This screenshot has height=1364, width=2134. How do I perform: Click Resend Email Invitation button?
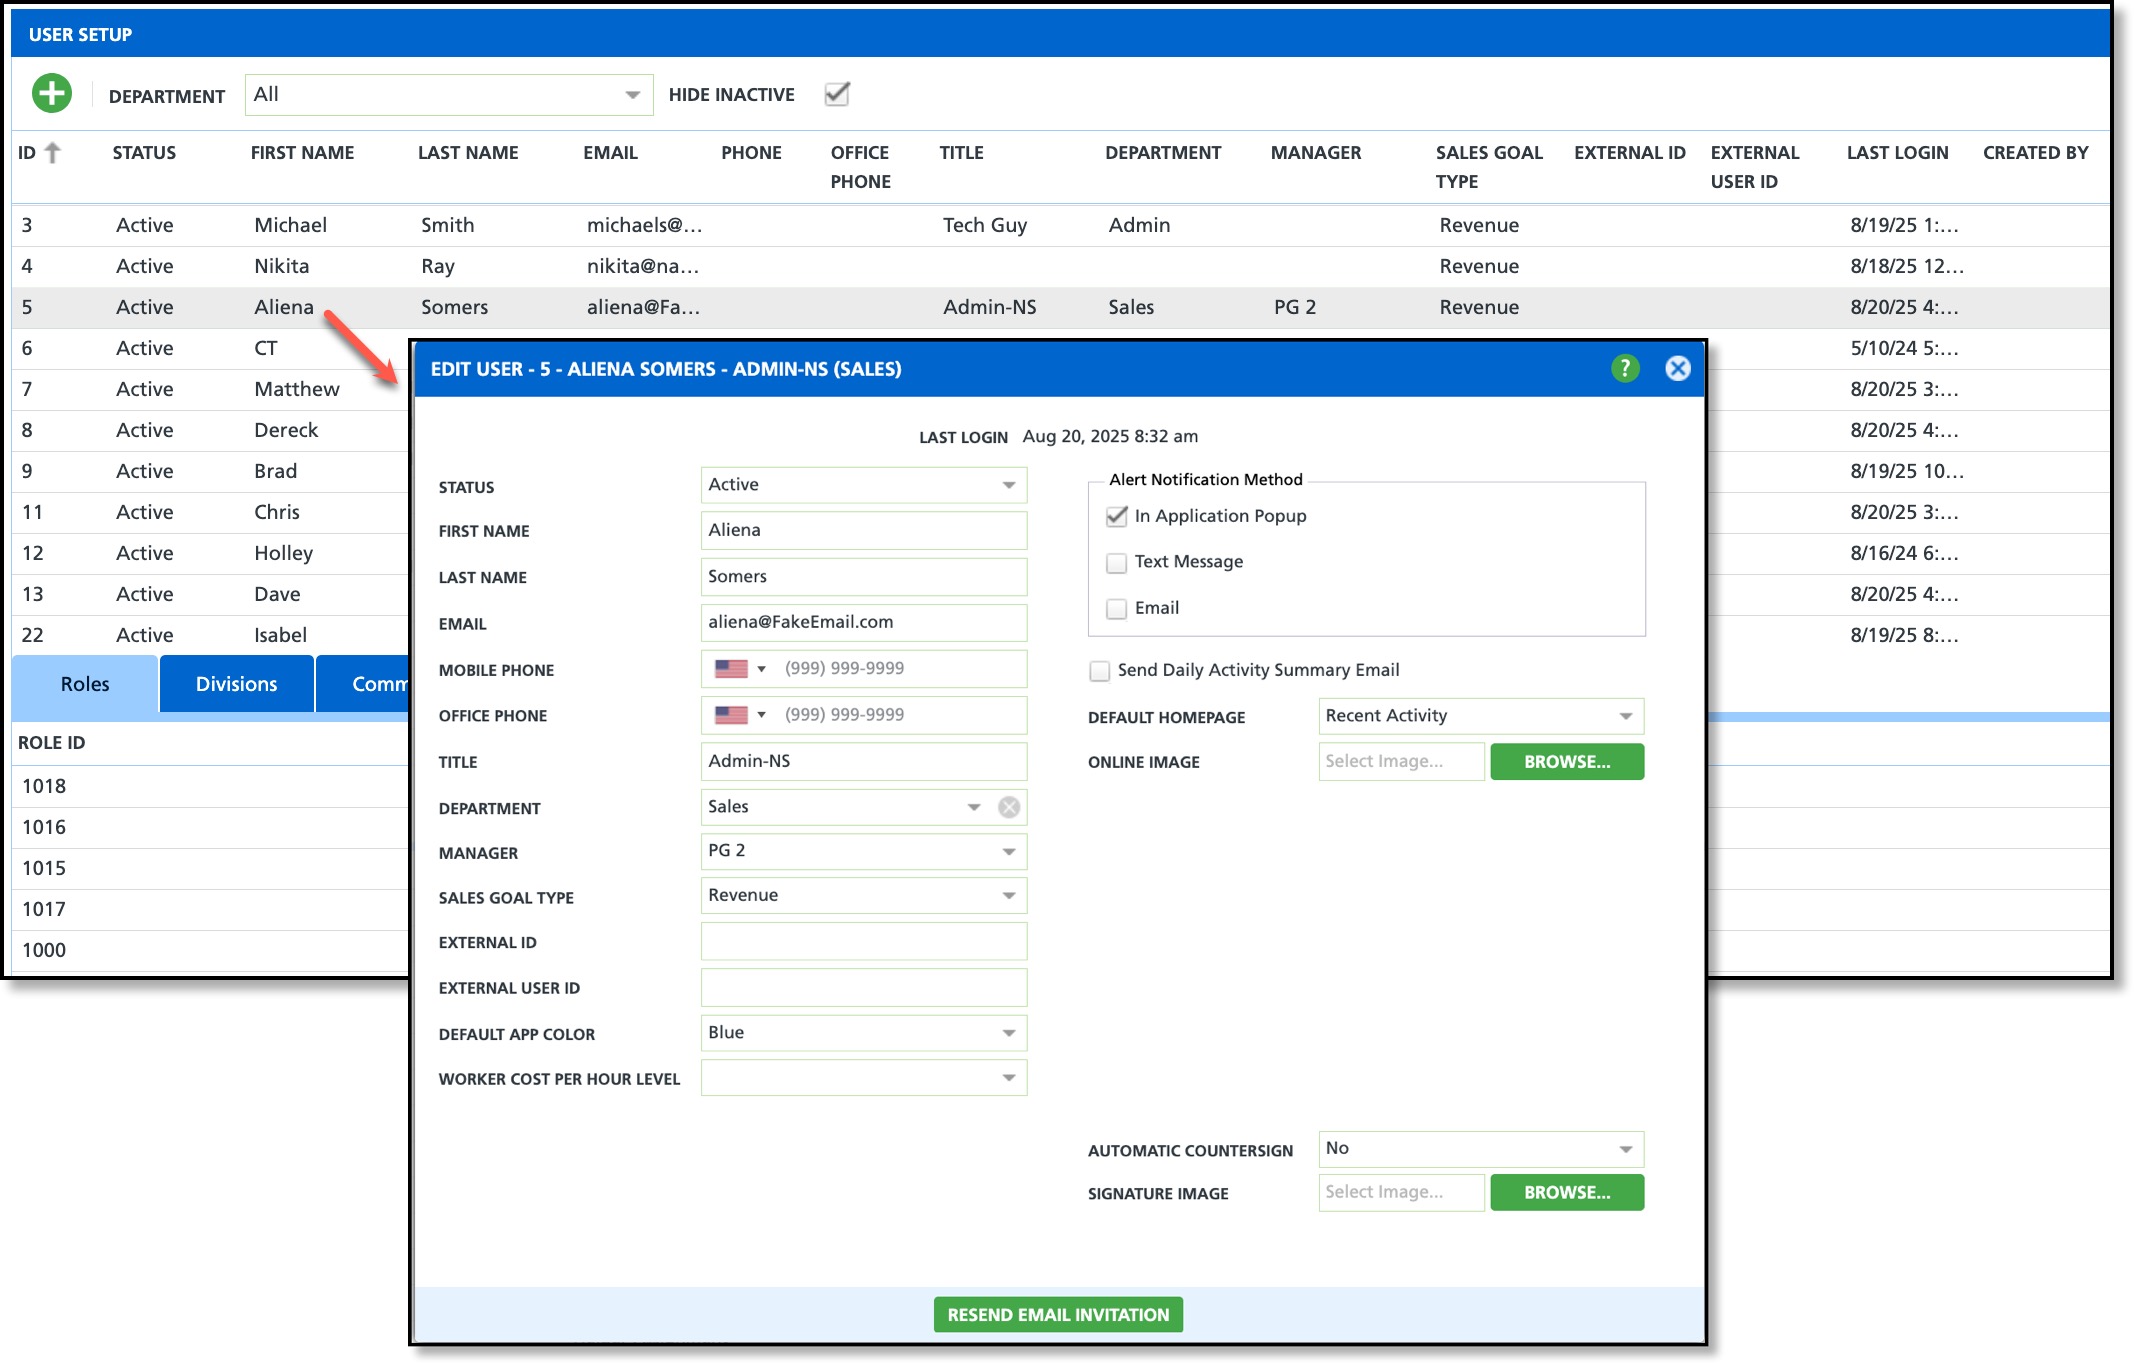[1058, 1315]
